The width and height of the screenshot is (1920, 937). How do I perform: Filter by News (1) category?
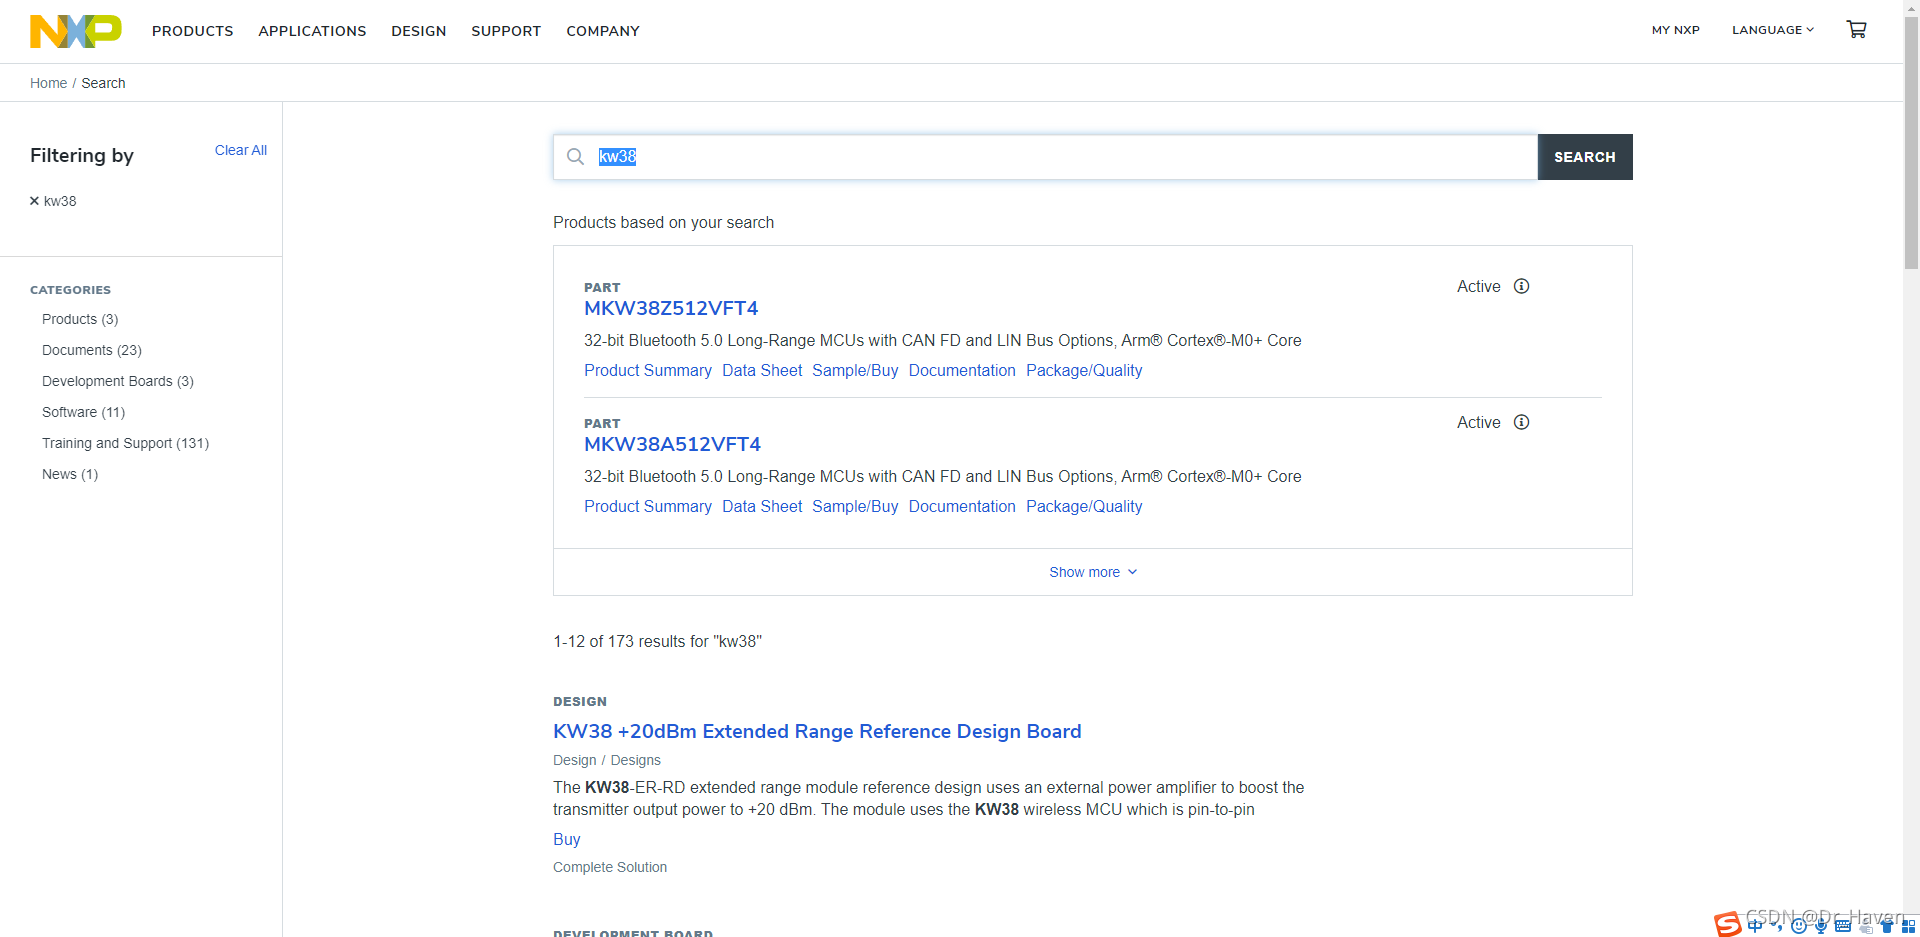tap(70, 474)
